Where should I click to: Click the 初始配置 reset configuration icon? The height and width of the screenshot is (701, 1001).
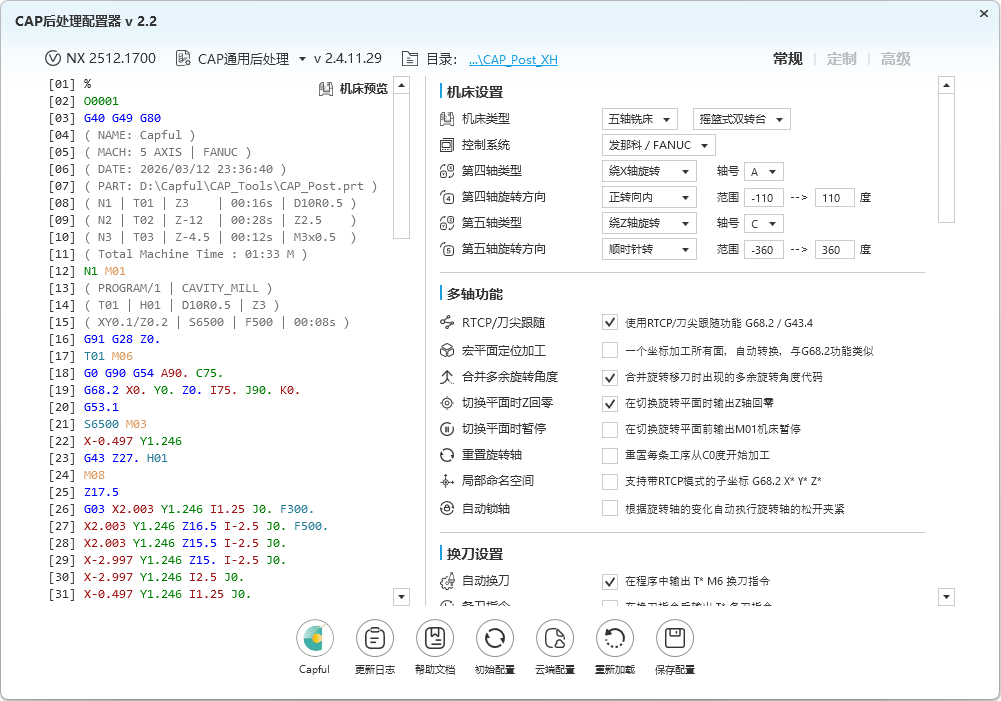[494, 638]
